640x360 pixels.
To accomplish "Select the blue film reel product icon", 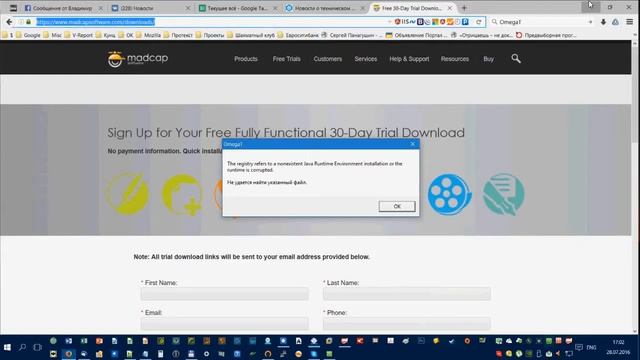I will [449, 194].
